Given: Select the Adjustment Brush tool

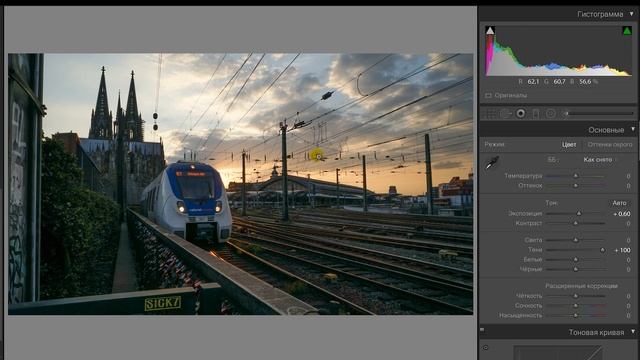Looking at the screenshot, I should pyautogui.click(x=566, y=113).
